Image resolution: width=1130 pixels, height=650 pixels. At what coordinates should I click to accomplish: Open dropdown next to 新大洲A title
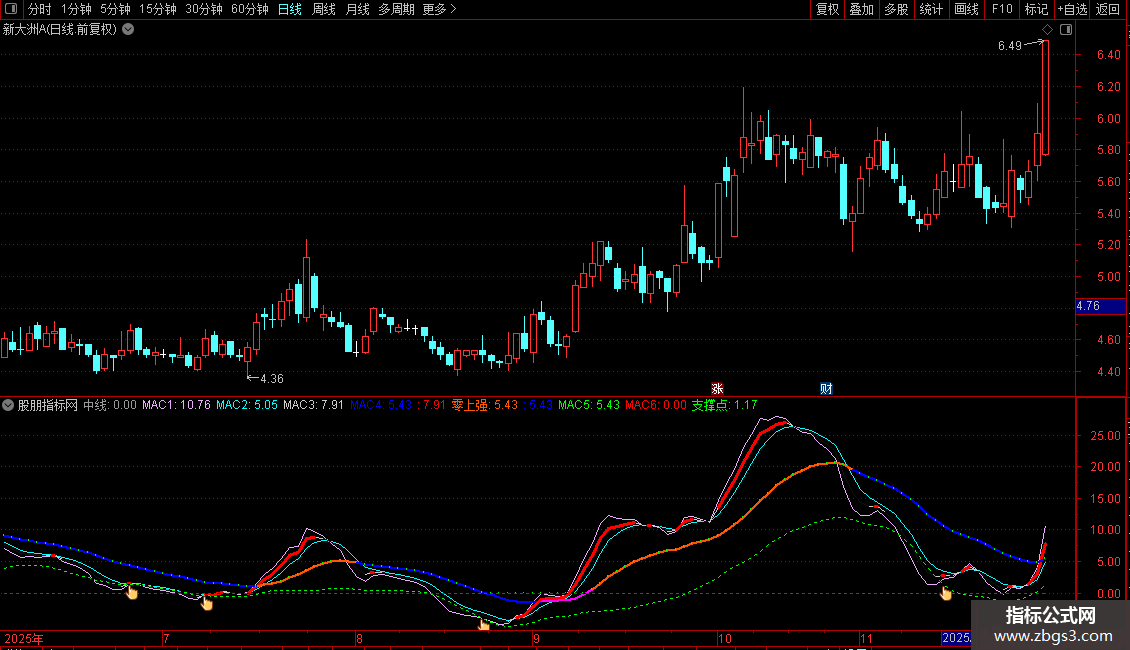tap(128, 30)
